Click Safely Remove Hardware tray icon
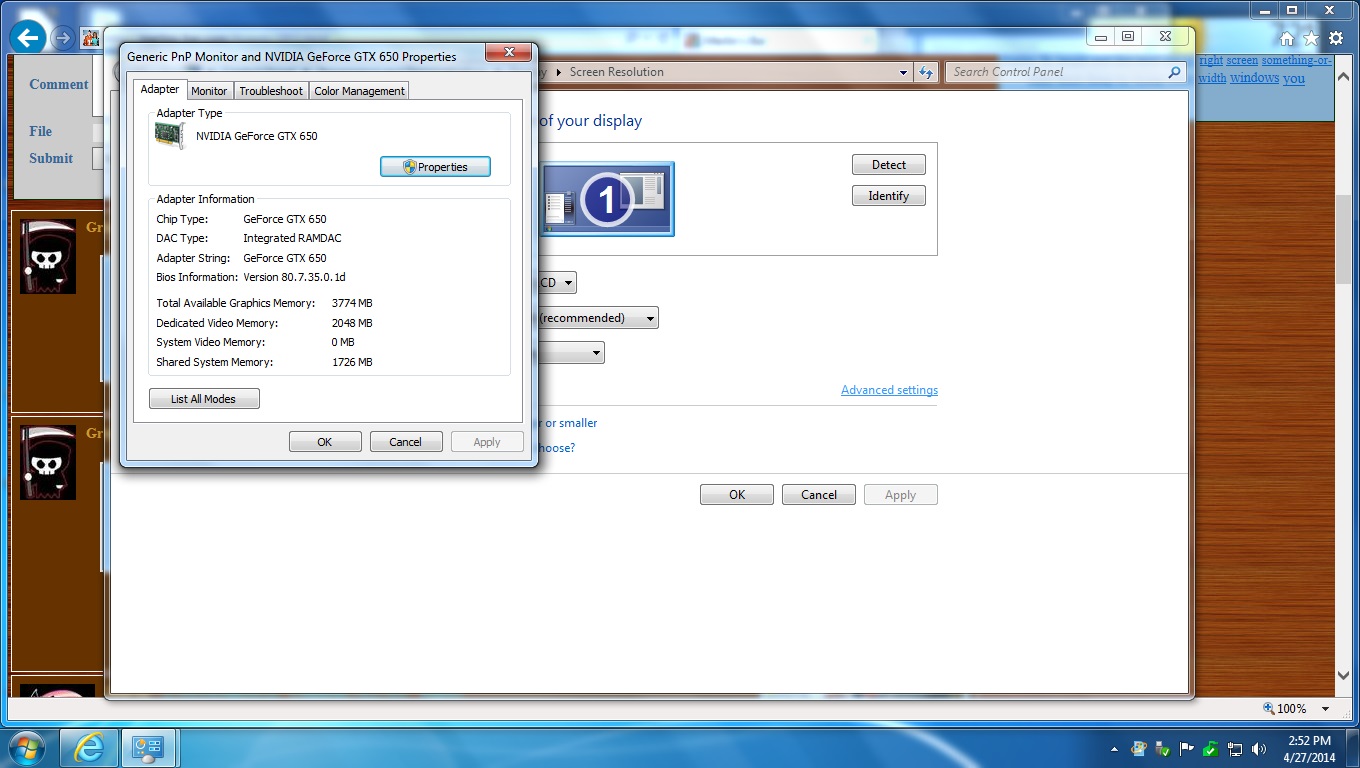The height and width of the screenshot is (768, 1360). pyautogui.click(x=1163, y=748)
